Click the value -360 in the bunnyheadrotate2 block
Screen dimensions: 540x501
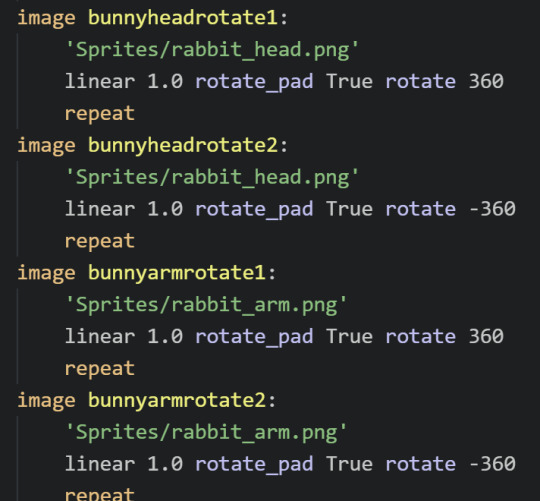pyautogui.click(x=492, y=209)
